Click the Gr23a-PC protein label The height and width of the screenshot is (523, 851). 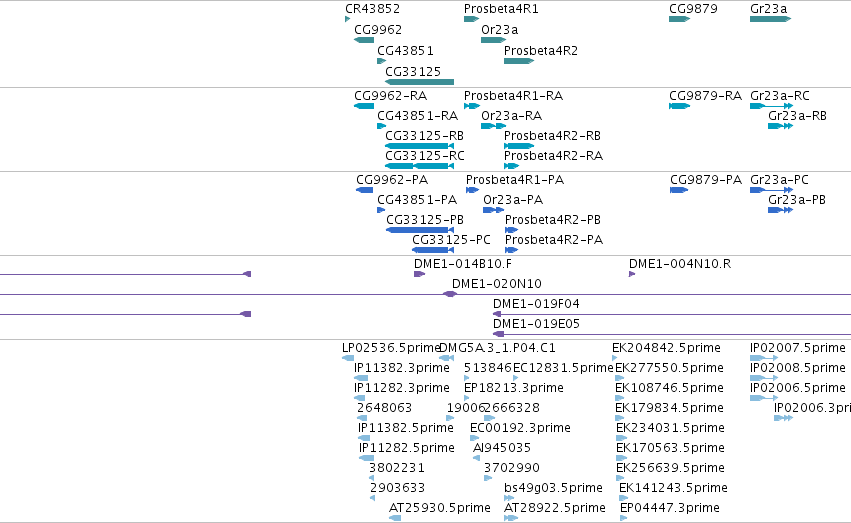coord(779,180)
